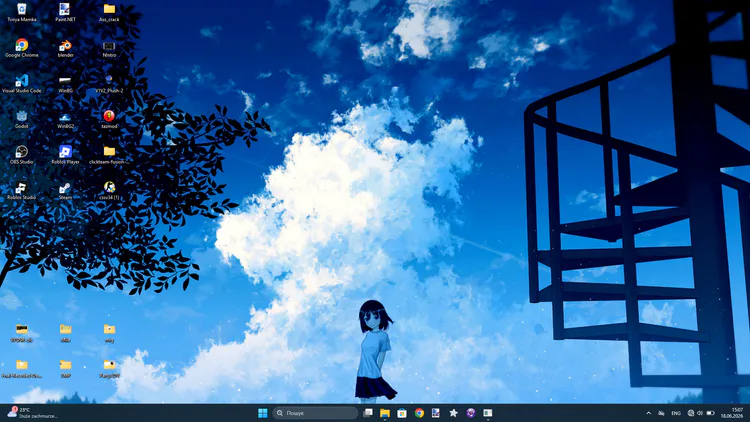This screenshot has height=422, width=750.
Task: Open the star icon app on the taskbar
Action: (x=453, y=413)
